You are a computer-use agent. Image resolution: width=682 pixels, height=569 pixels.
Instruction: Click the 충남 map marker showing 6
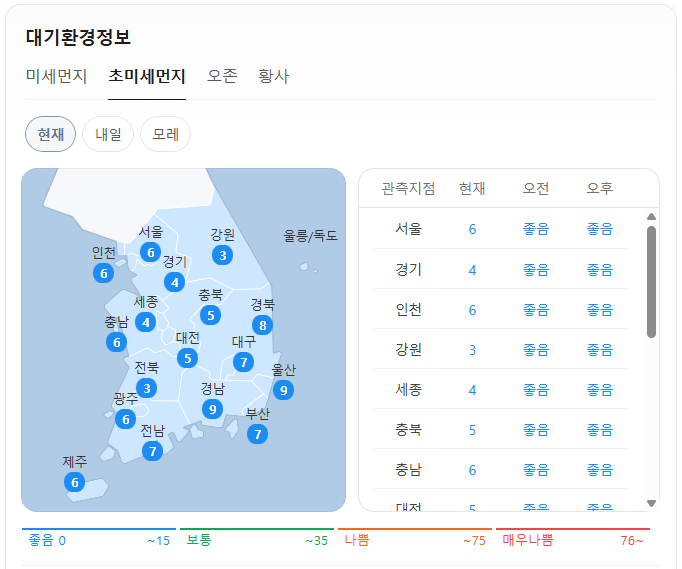[117, 342]
